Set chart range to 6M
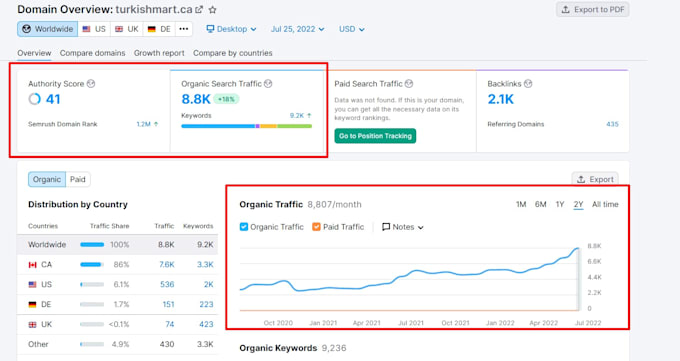 540,204
